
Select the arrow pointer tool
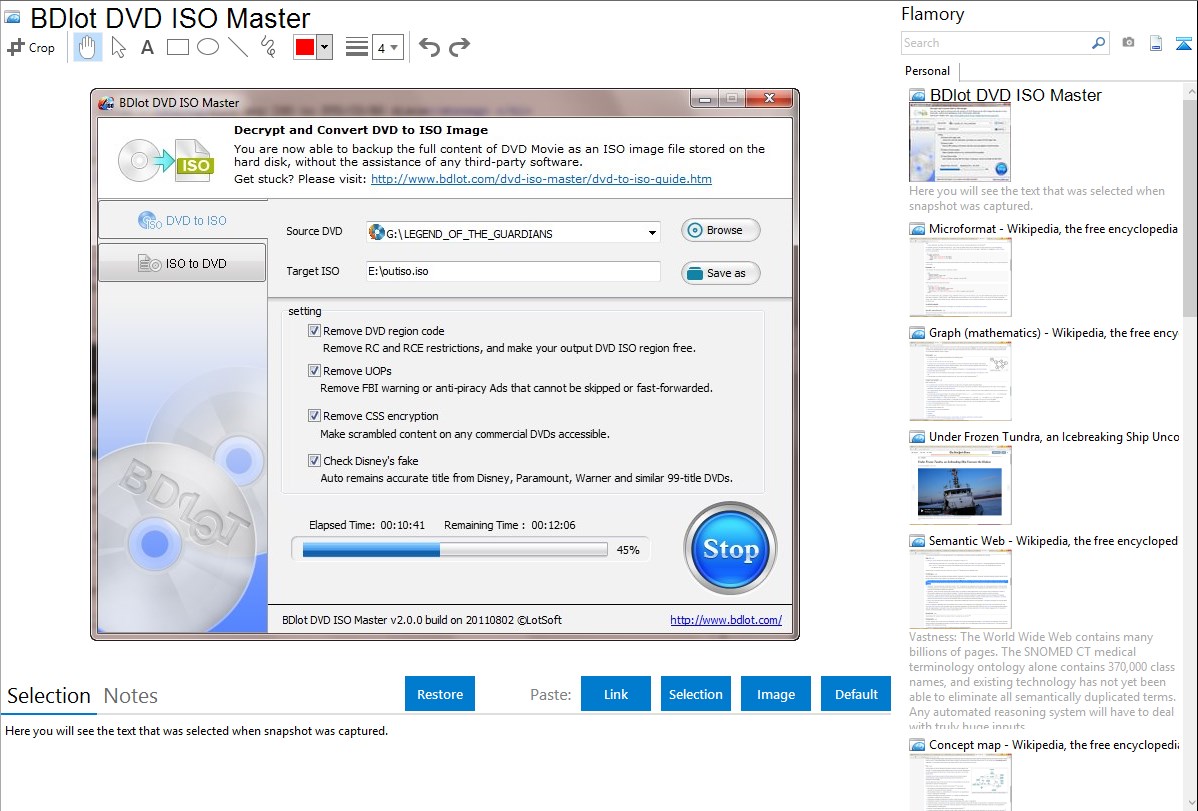click(118, 47)
